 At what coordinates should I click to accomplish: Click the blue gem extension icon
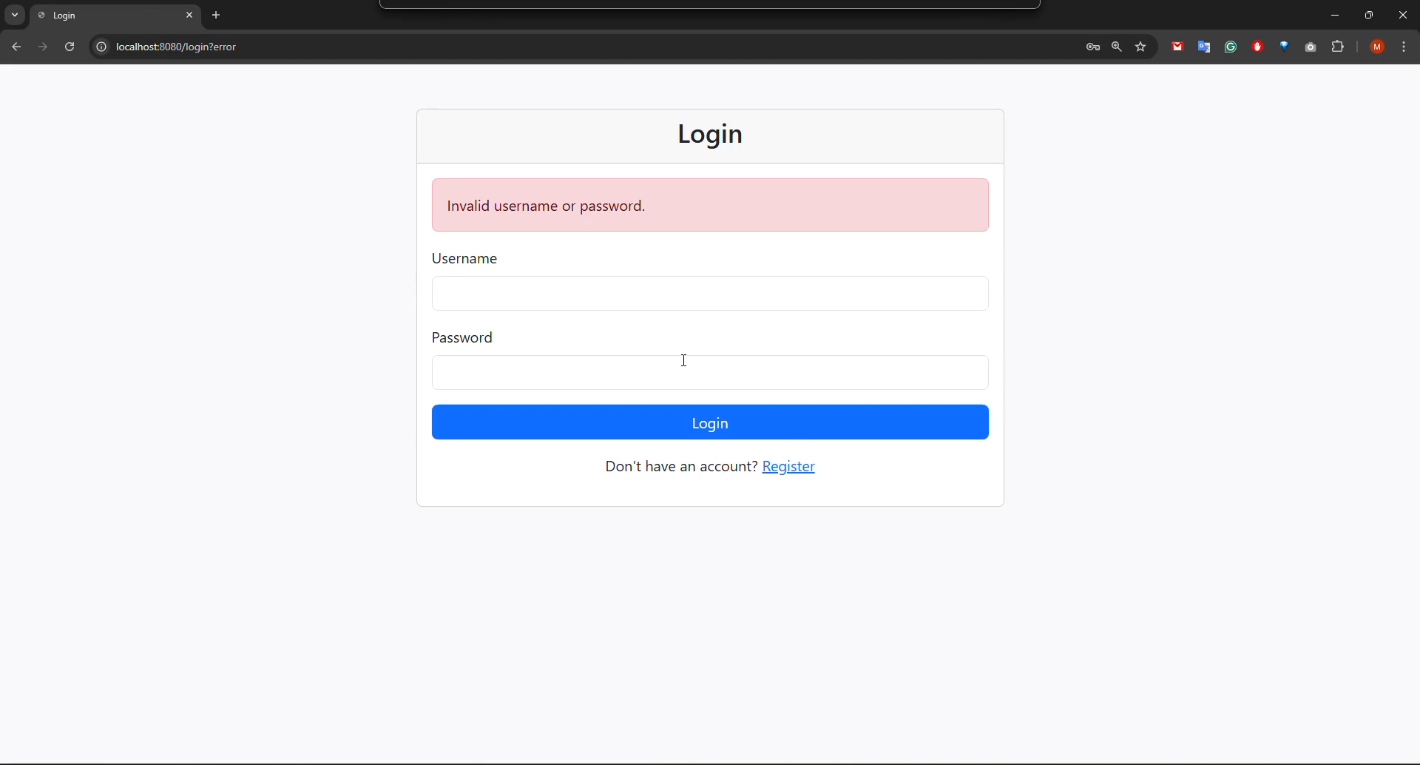click(x=1284, y=46)
